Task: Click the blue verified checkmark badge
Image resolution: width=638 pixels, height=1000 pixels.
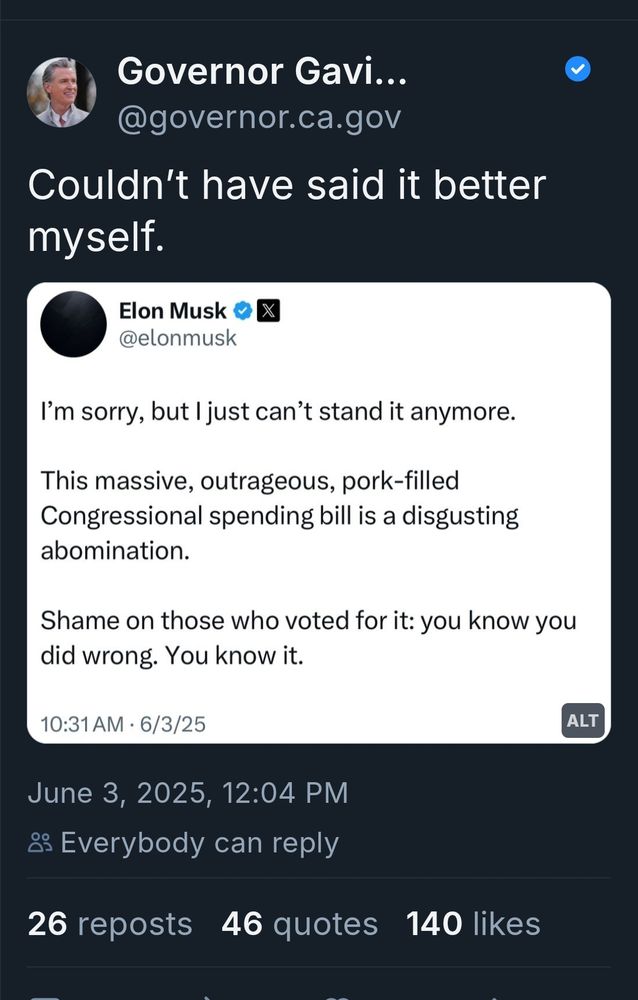Action: tap(577, 70)
